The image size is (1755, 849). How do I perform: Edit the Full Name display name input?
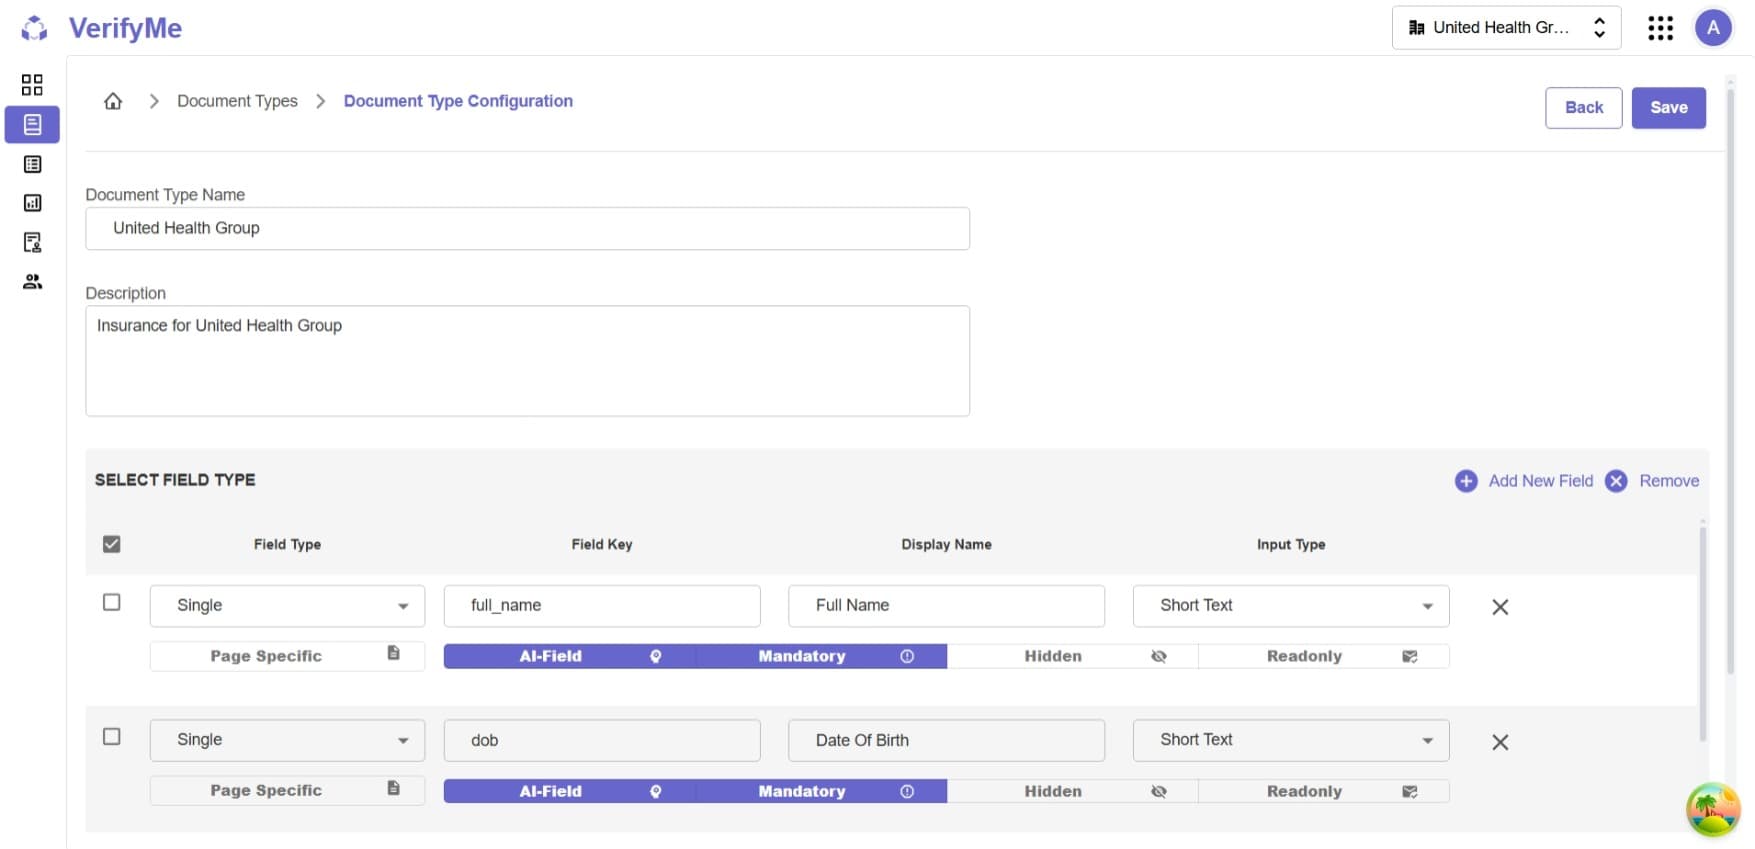pos(946,606)
